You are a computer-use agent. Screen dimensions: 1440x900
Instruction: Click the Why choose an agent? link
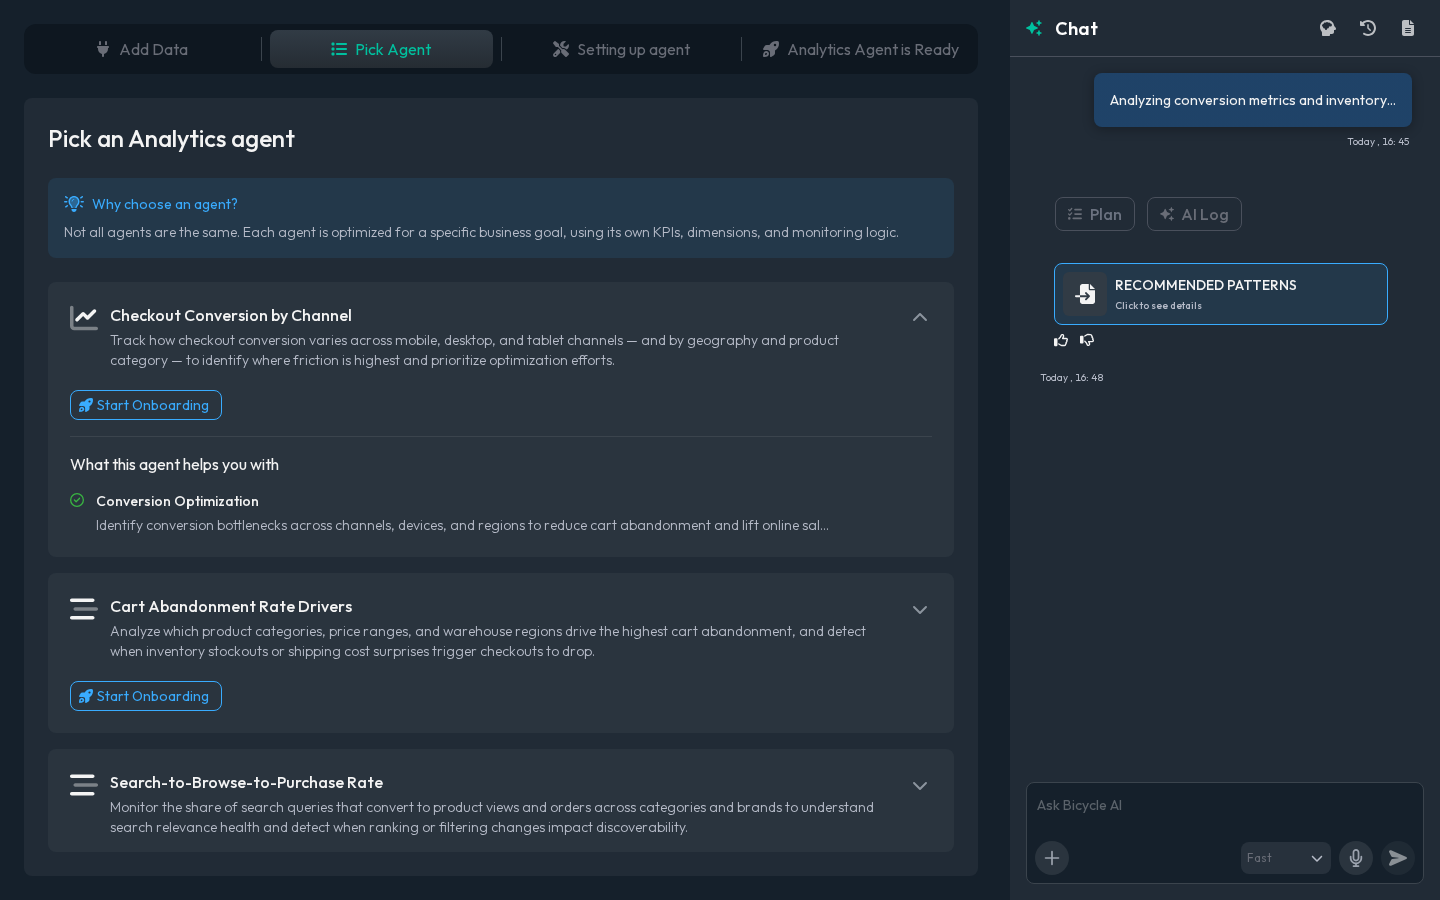pos(165,204)
